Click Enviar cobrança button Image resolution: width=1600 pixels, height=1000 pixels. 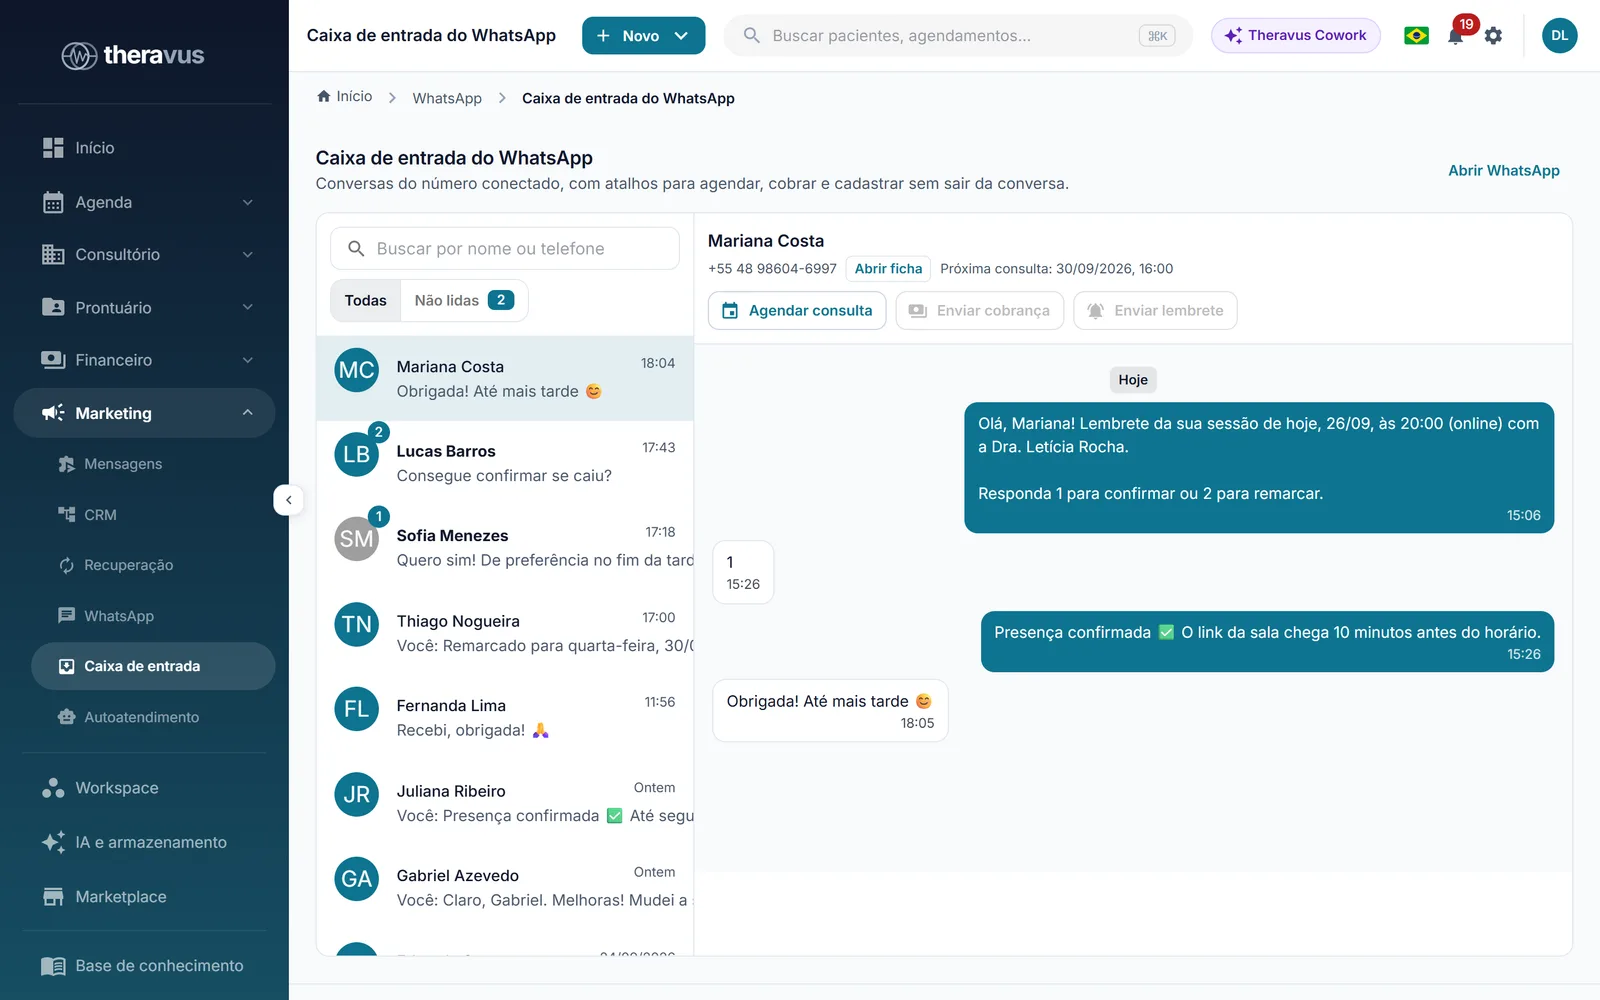point(980,311)
